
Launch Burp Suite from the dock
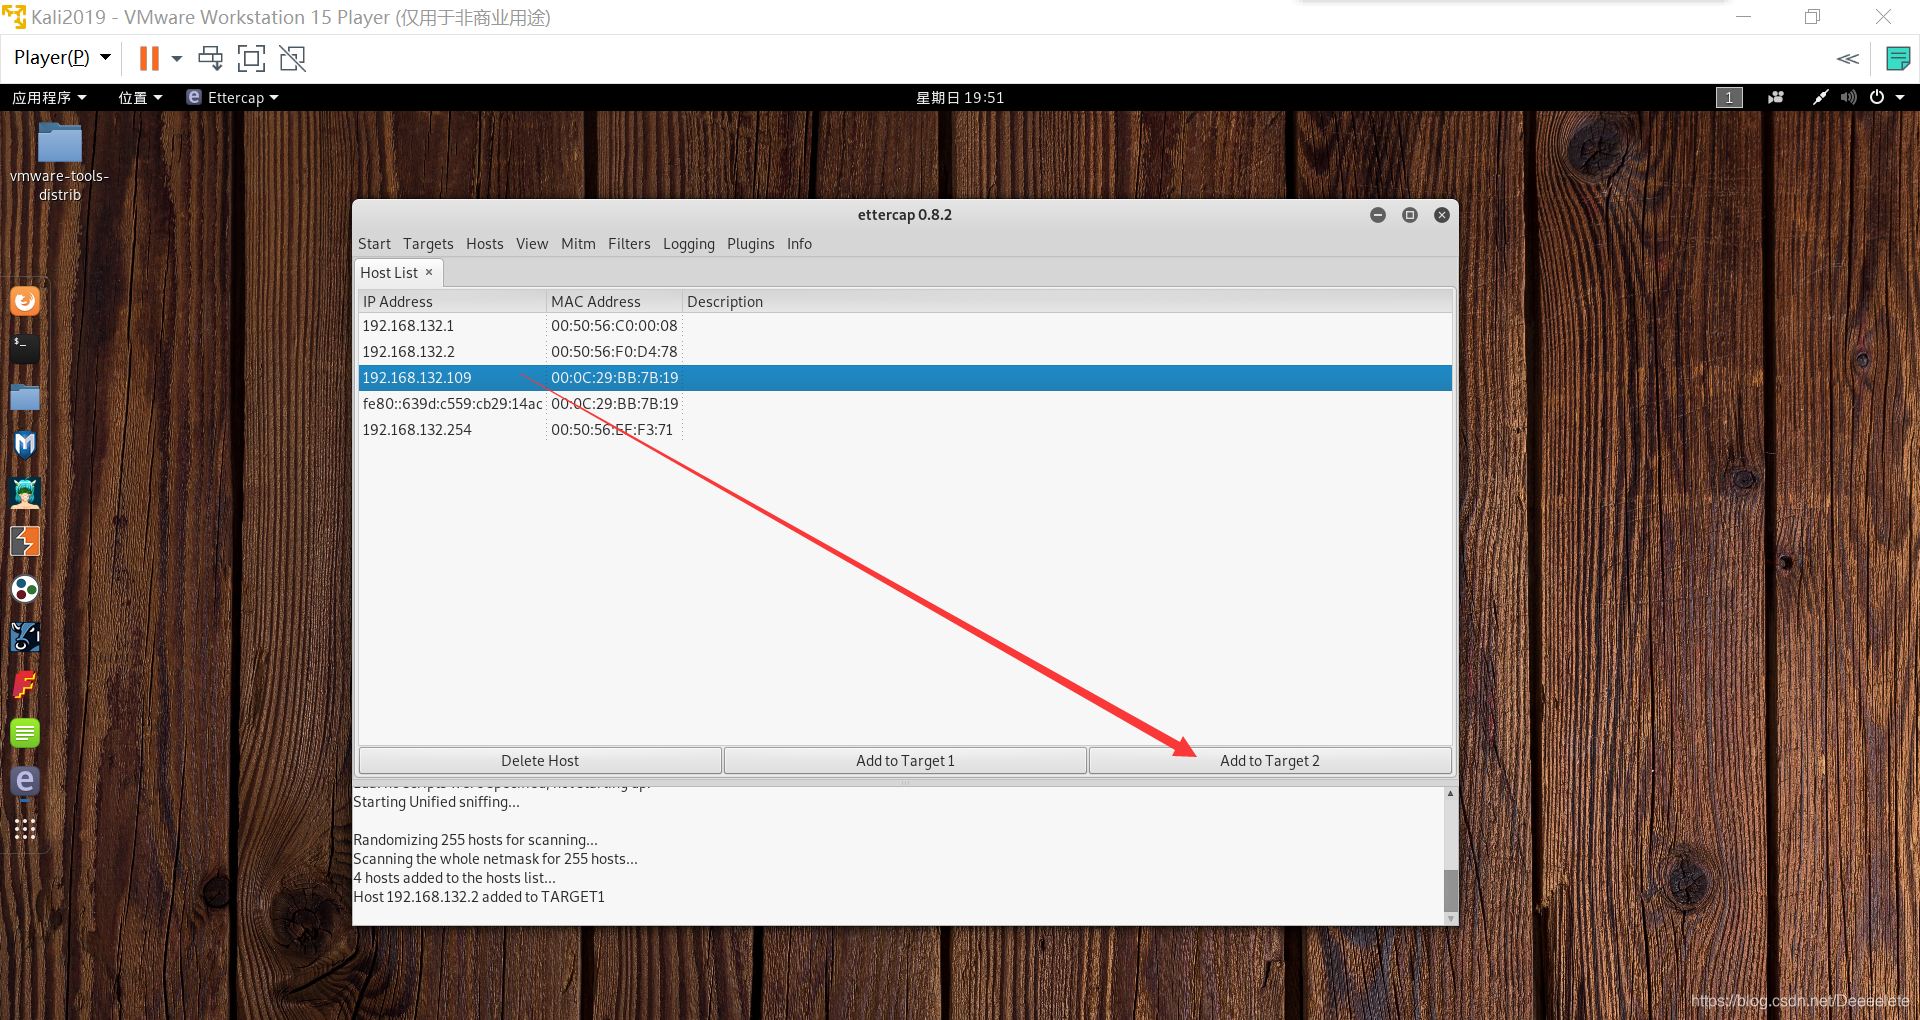tap(25, 541)
